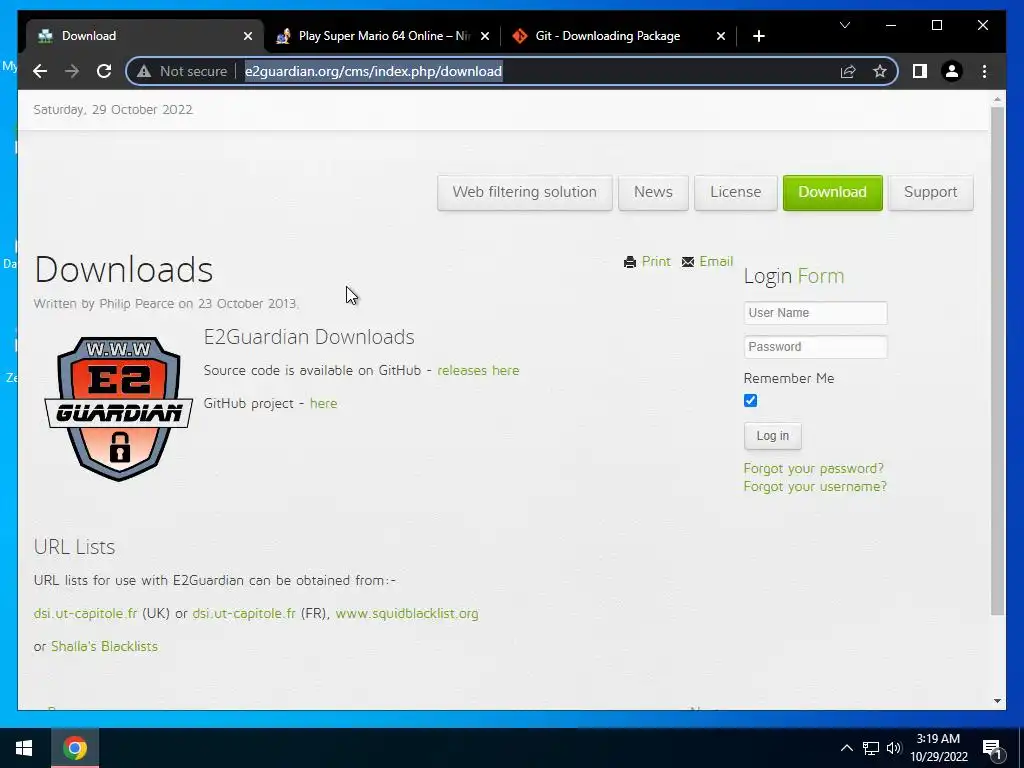
Task: Click Forgot your username link
Action: (x=815, y=487)
